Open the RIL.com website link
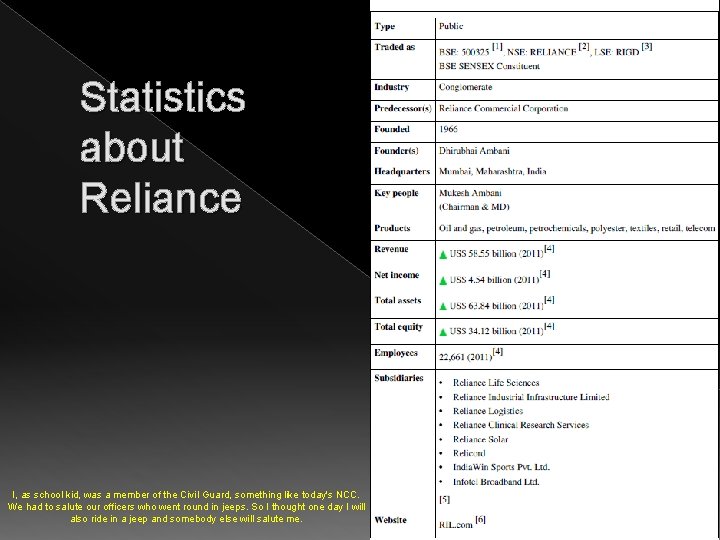This screenshot has width=720, height=540. pos(456,524)
